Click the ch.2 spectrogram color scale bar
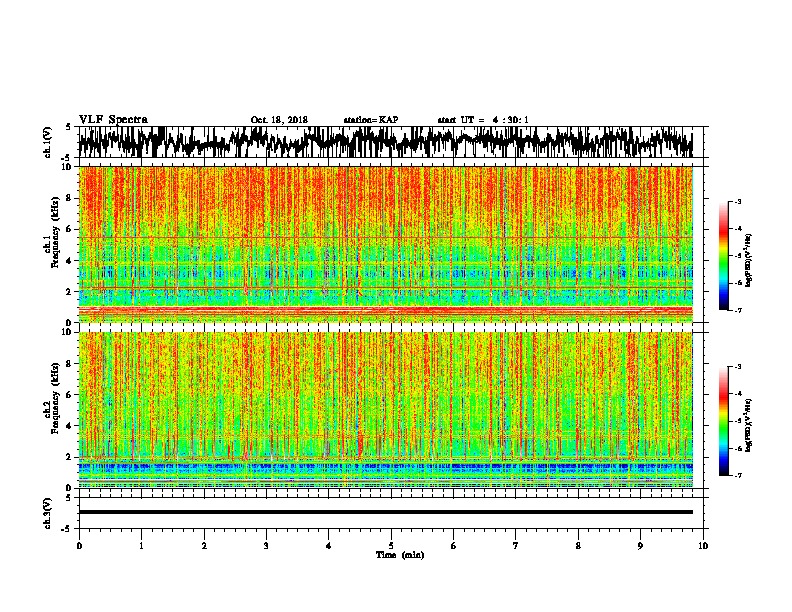The height and width of the screenshot is (612, 792). pyautogui.click(x=723, y=421)
